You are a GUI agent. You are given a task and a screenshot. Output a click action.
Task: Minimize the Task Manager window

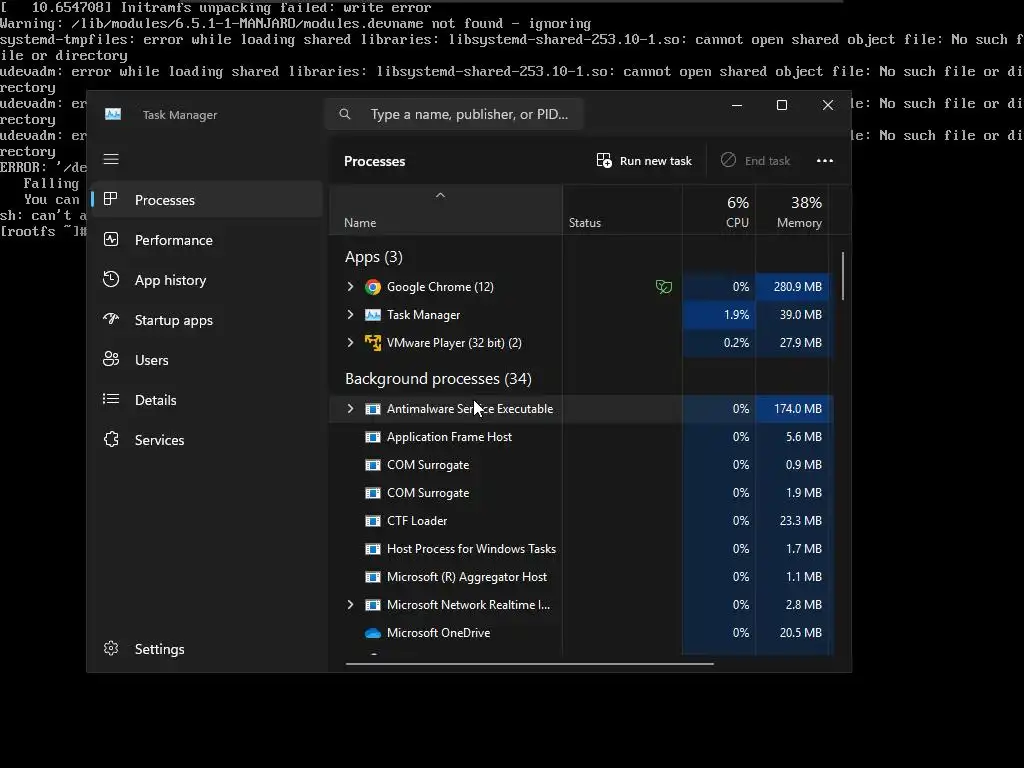coord(737,105)
